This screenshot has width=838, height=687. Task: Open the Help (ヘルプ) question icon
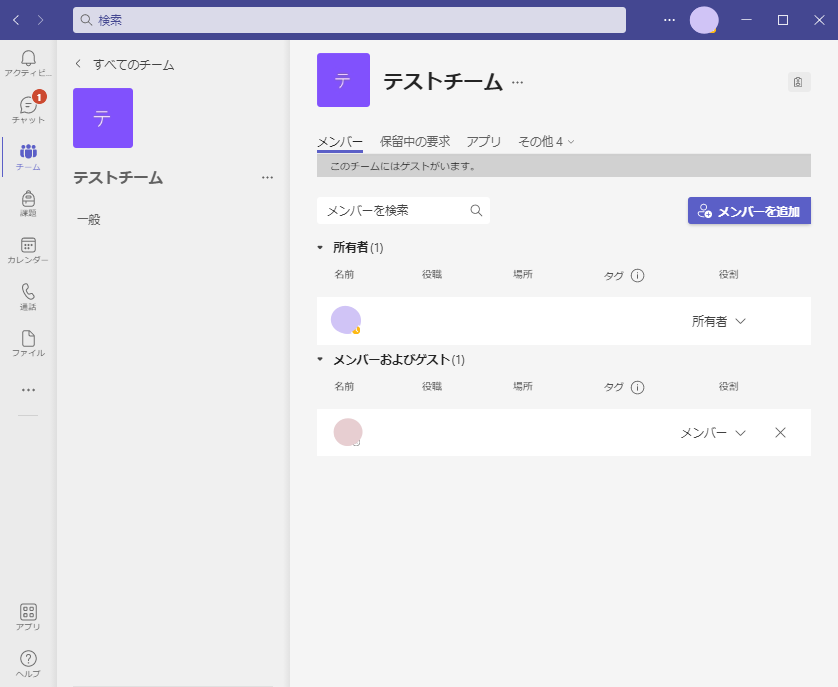28,663
